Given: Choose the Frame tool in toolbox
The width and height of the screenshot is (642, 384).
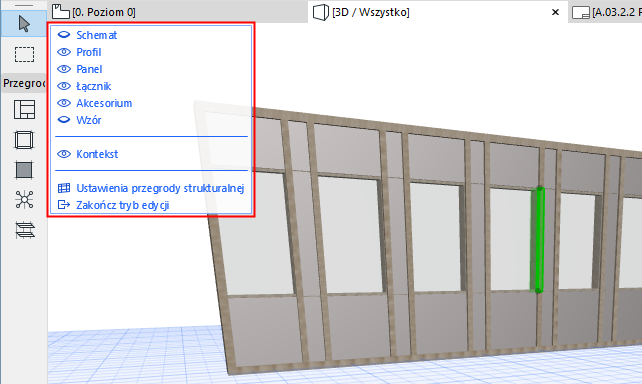Looking at the screenshot, I should [24, 140].
